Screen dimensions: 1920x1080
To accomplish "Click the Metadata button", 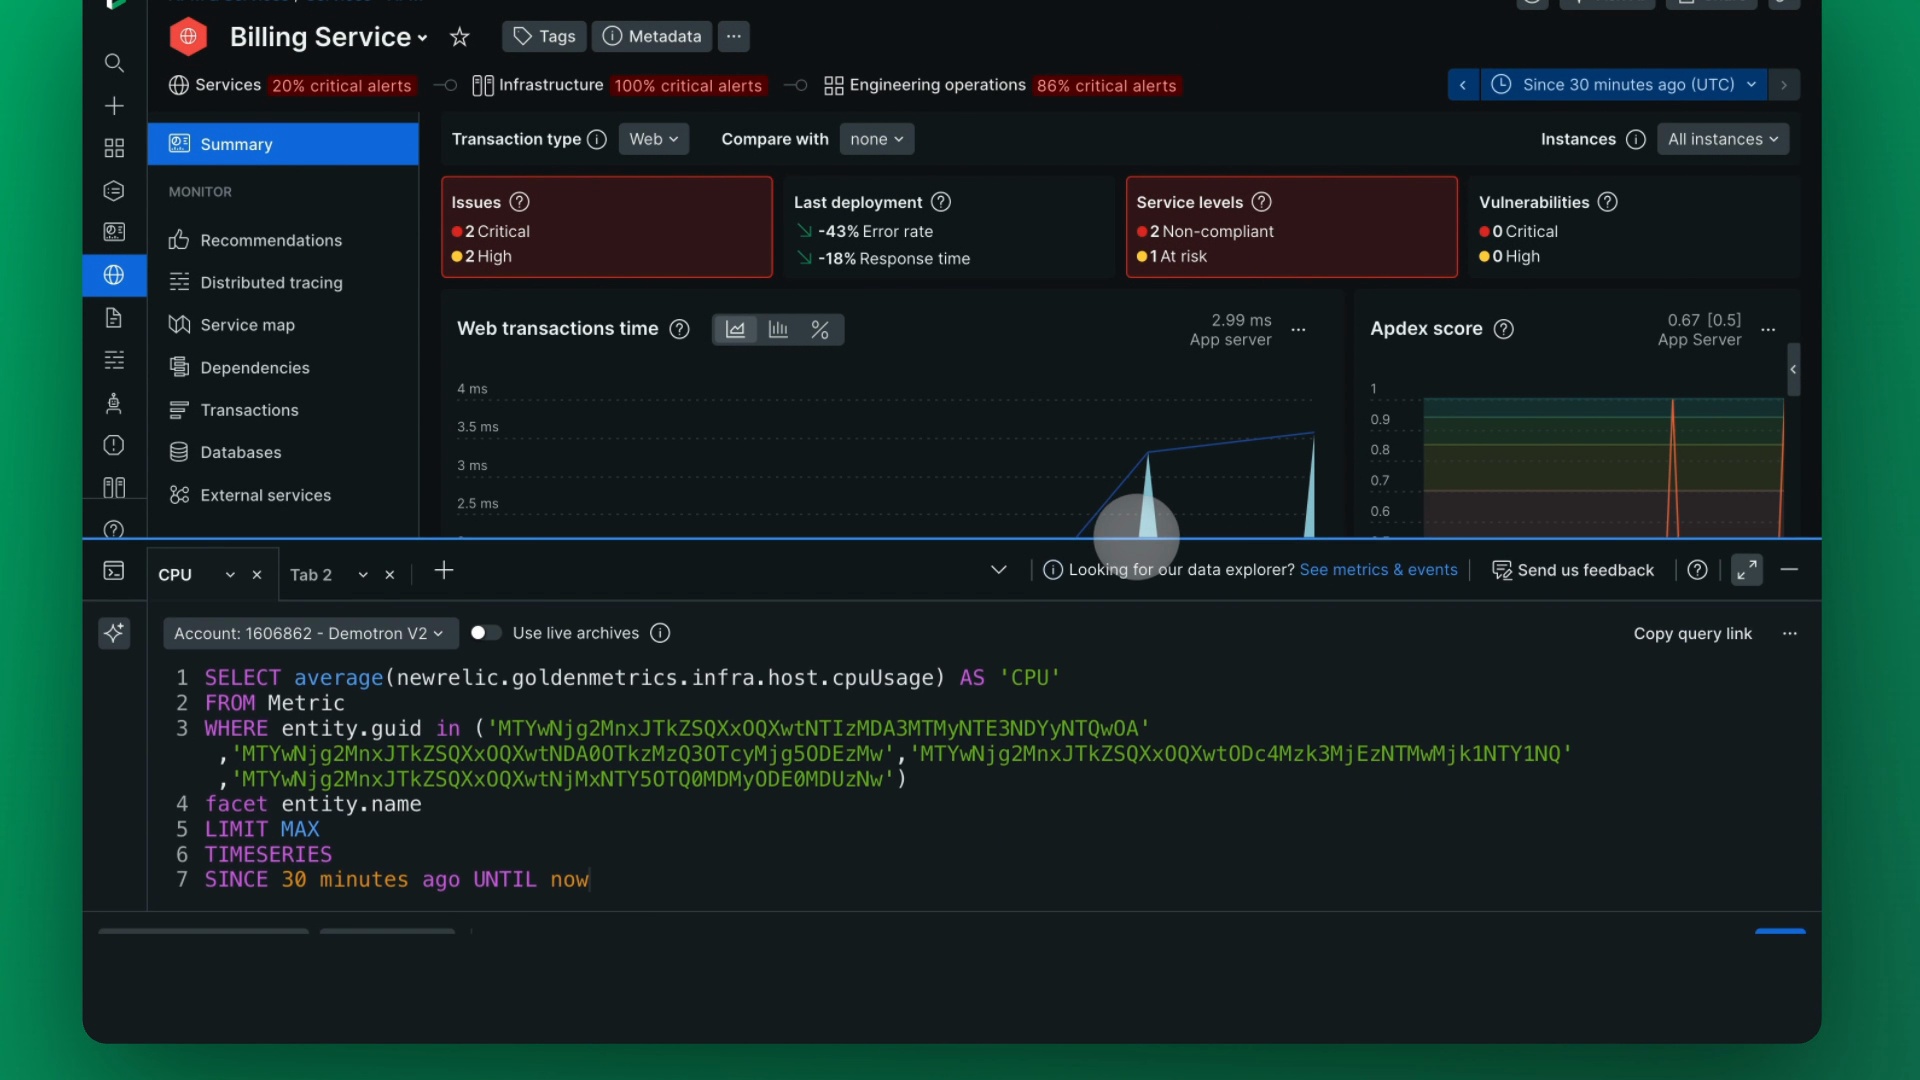I will (x=652, y=36).
